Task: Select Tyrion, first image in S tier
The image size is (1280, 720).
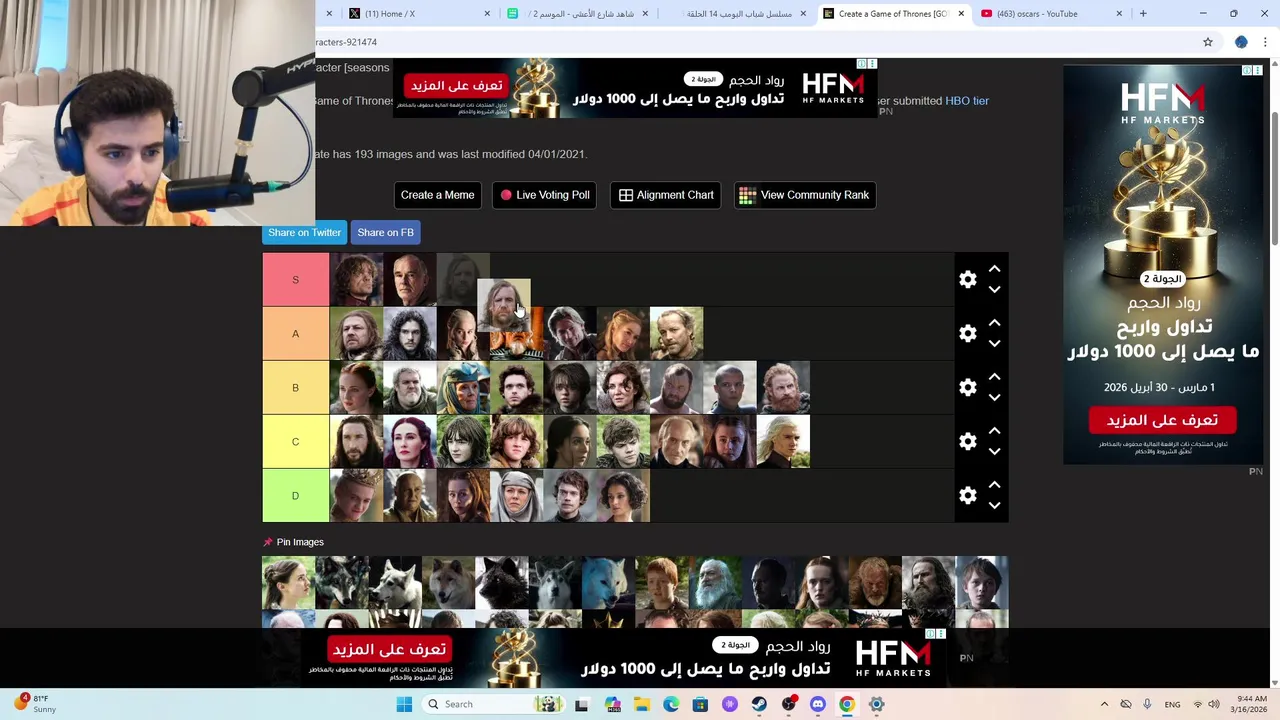Action: 356,280
